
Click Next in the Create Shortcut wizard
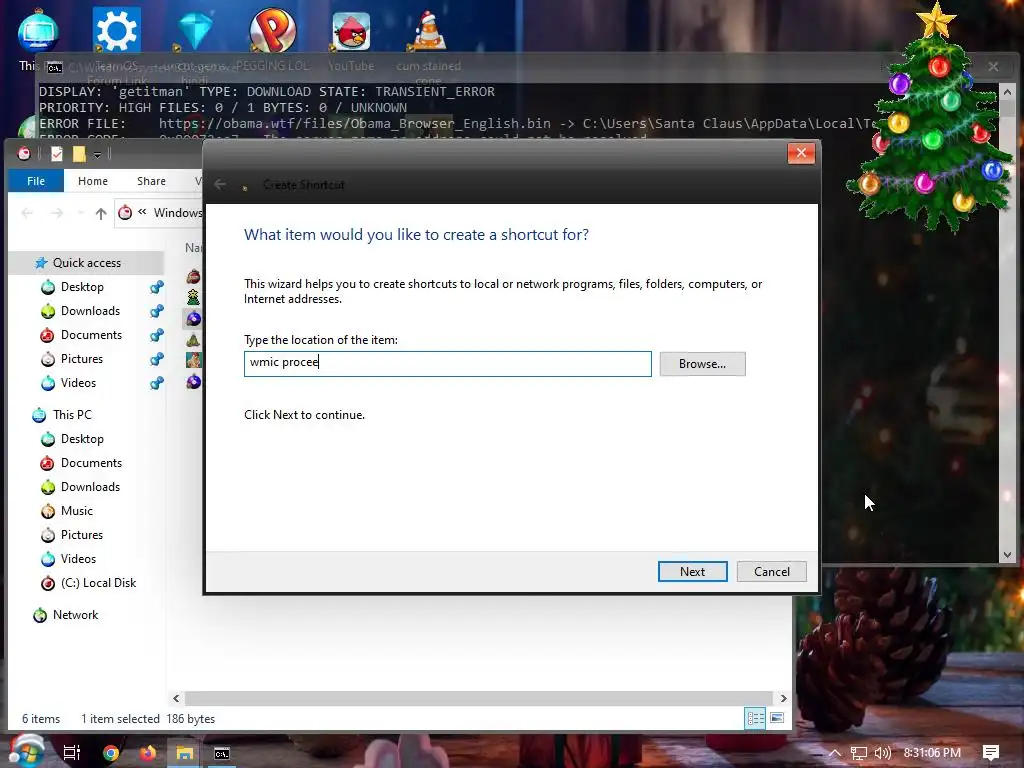(692, 571)
